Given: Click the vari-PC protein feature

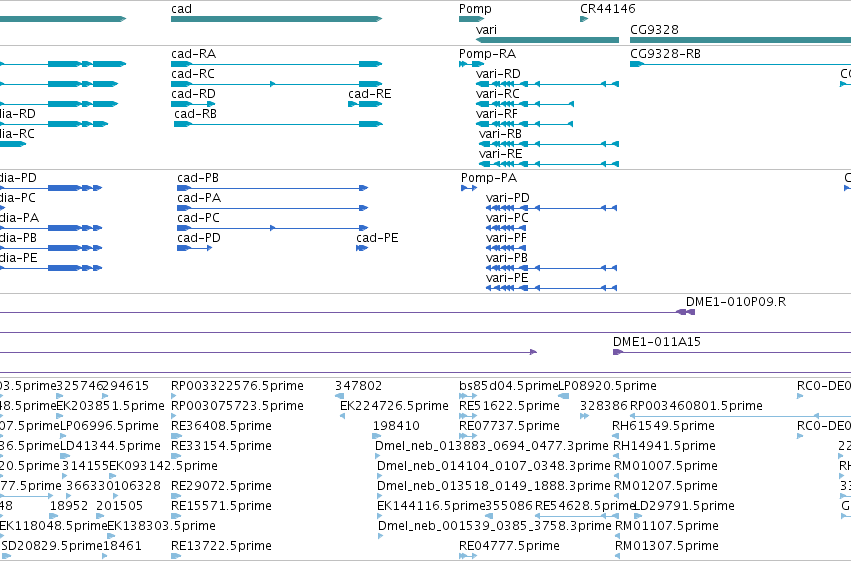Looking at the screenshot, I should (x=506, y=228).
